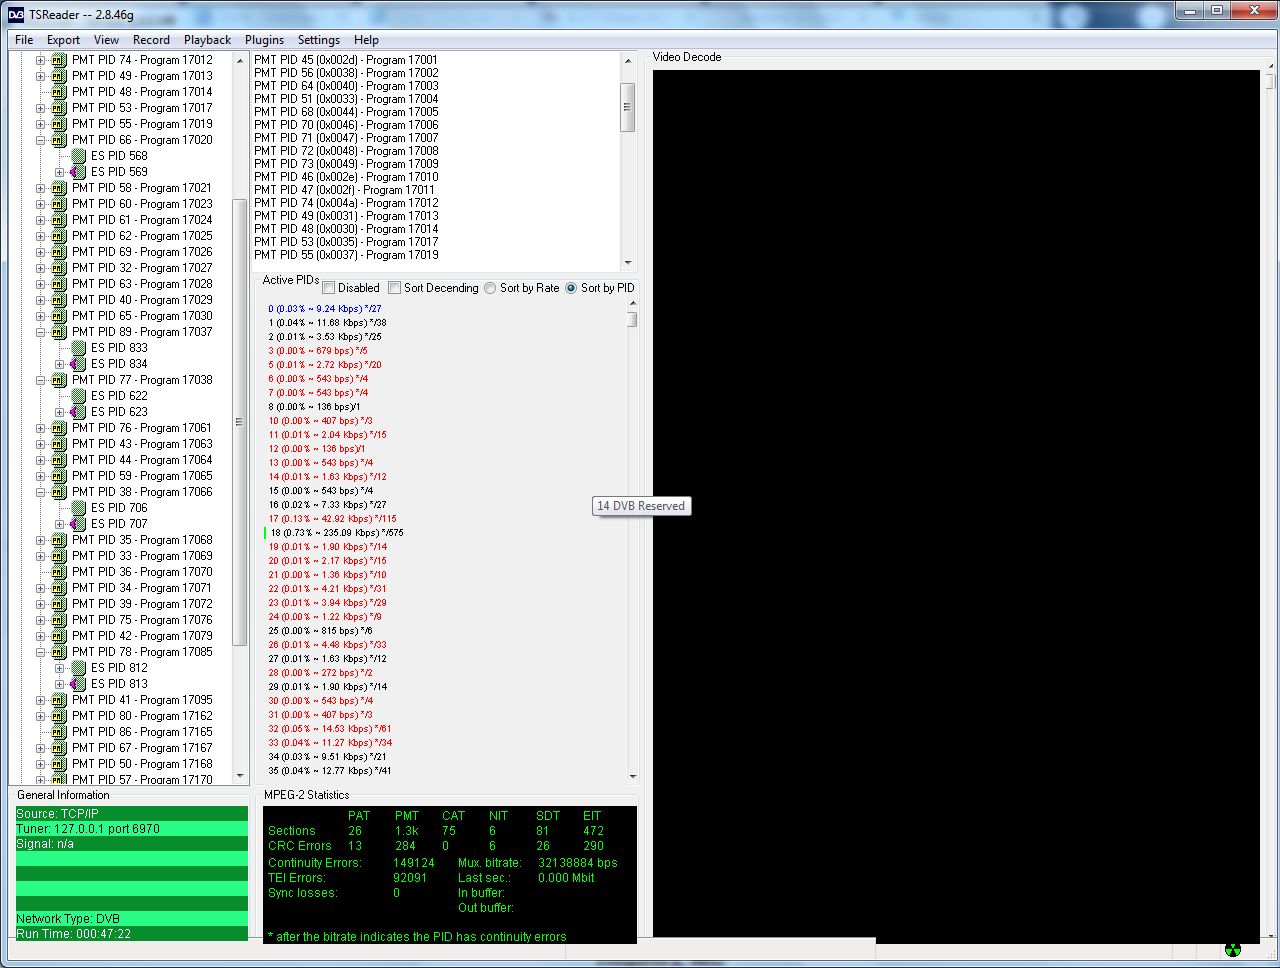Viewport: 1280px width, 968px height.
Task: Click the PMT icon for Program 17066
Action: [58, 492]
